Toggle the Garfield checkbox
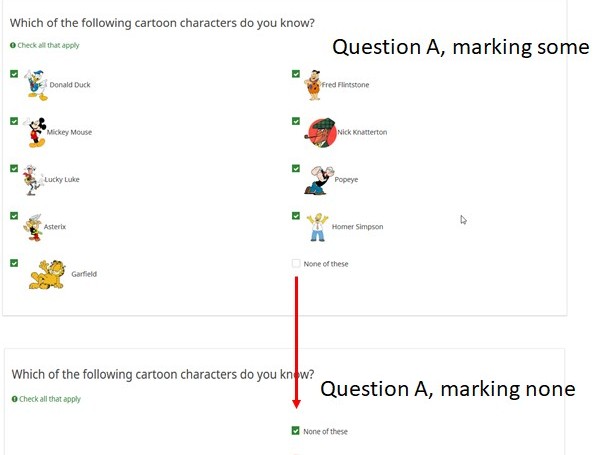Viewport: 603px width, 455px height. pos(14,263)
